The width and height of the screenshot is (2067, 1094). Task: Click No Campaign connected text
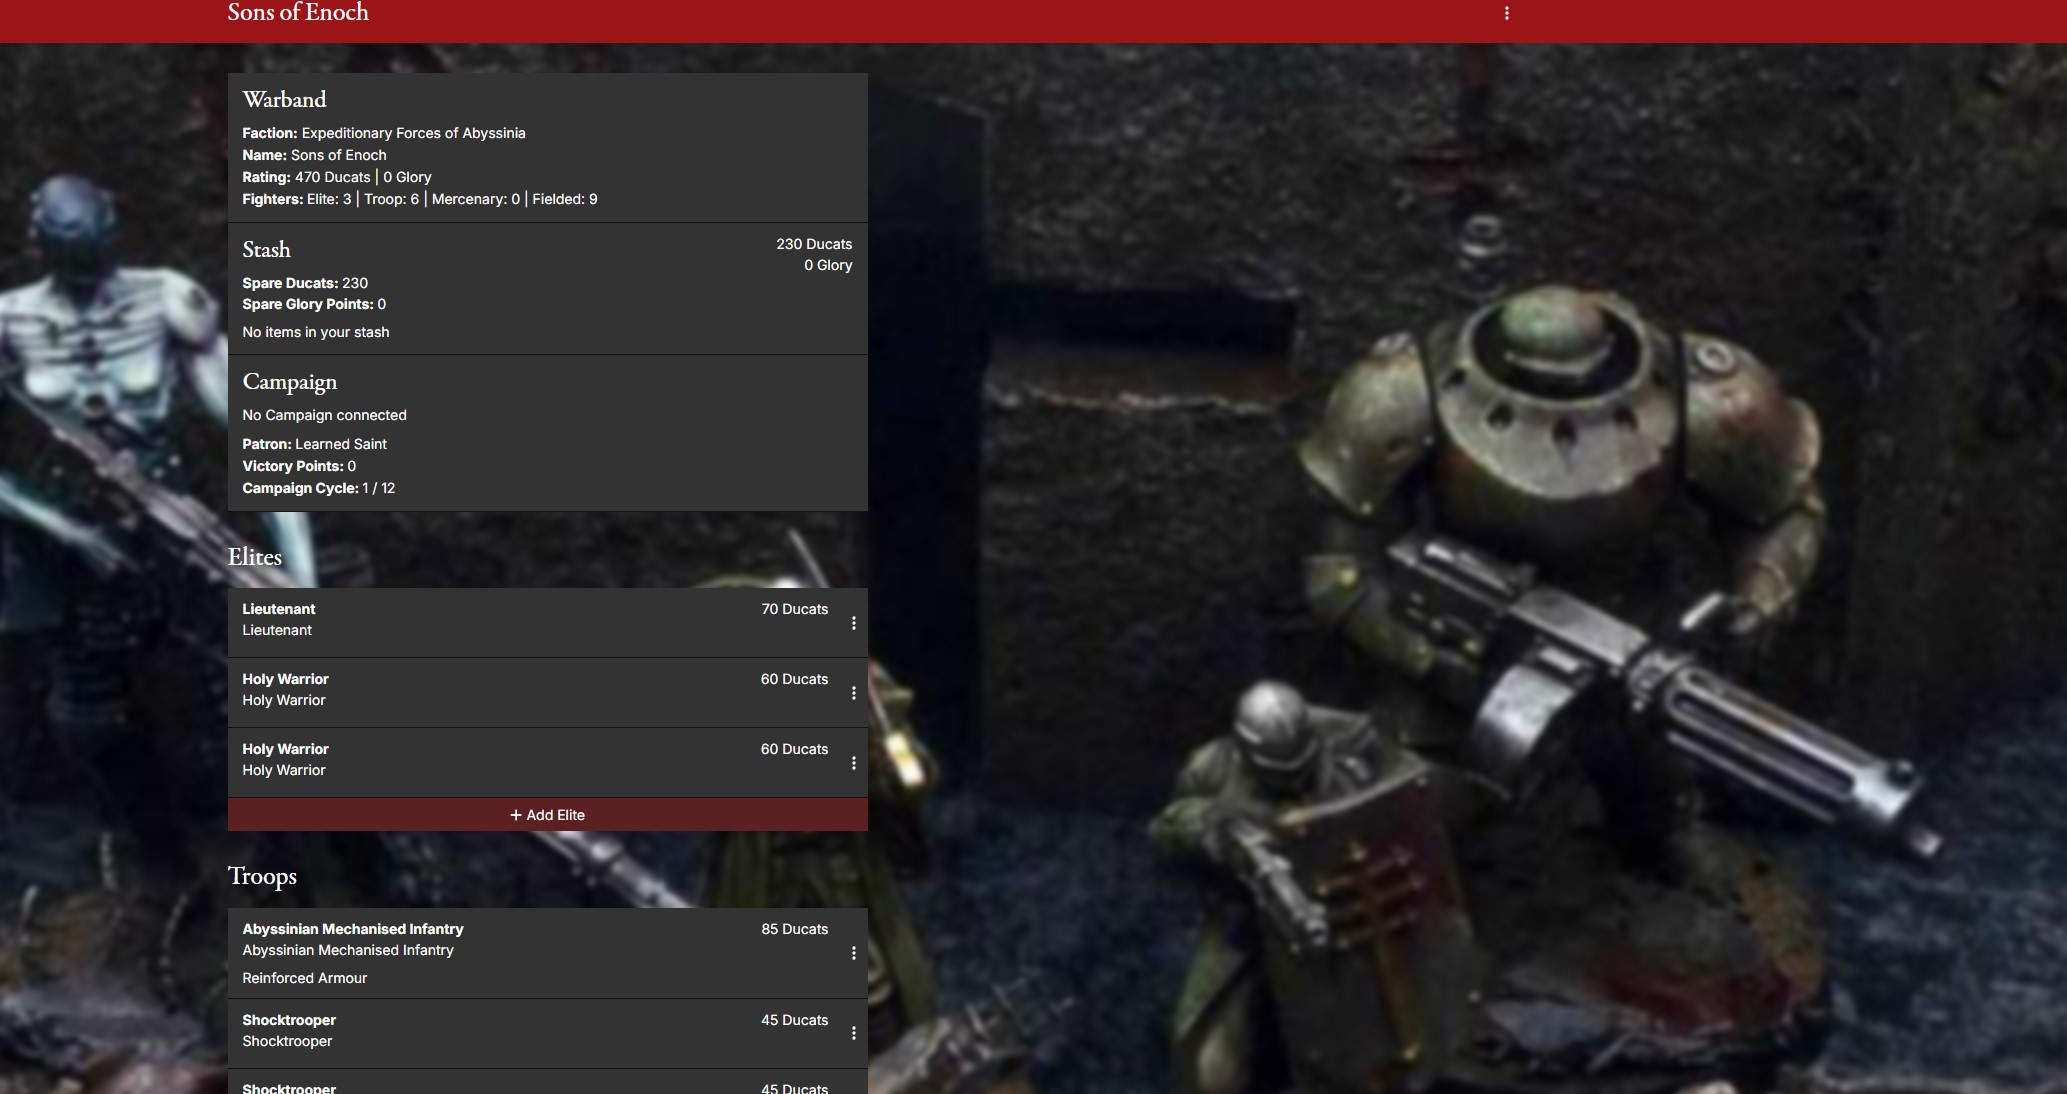pos(324,415)
